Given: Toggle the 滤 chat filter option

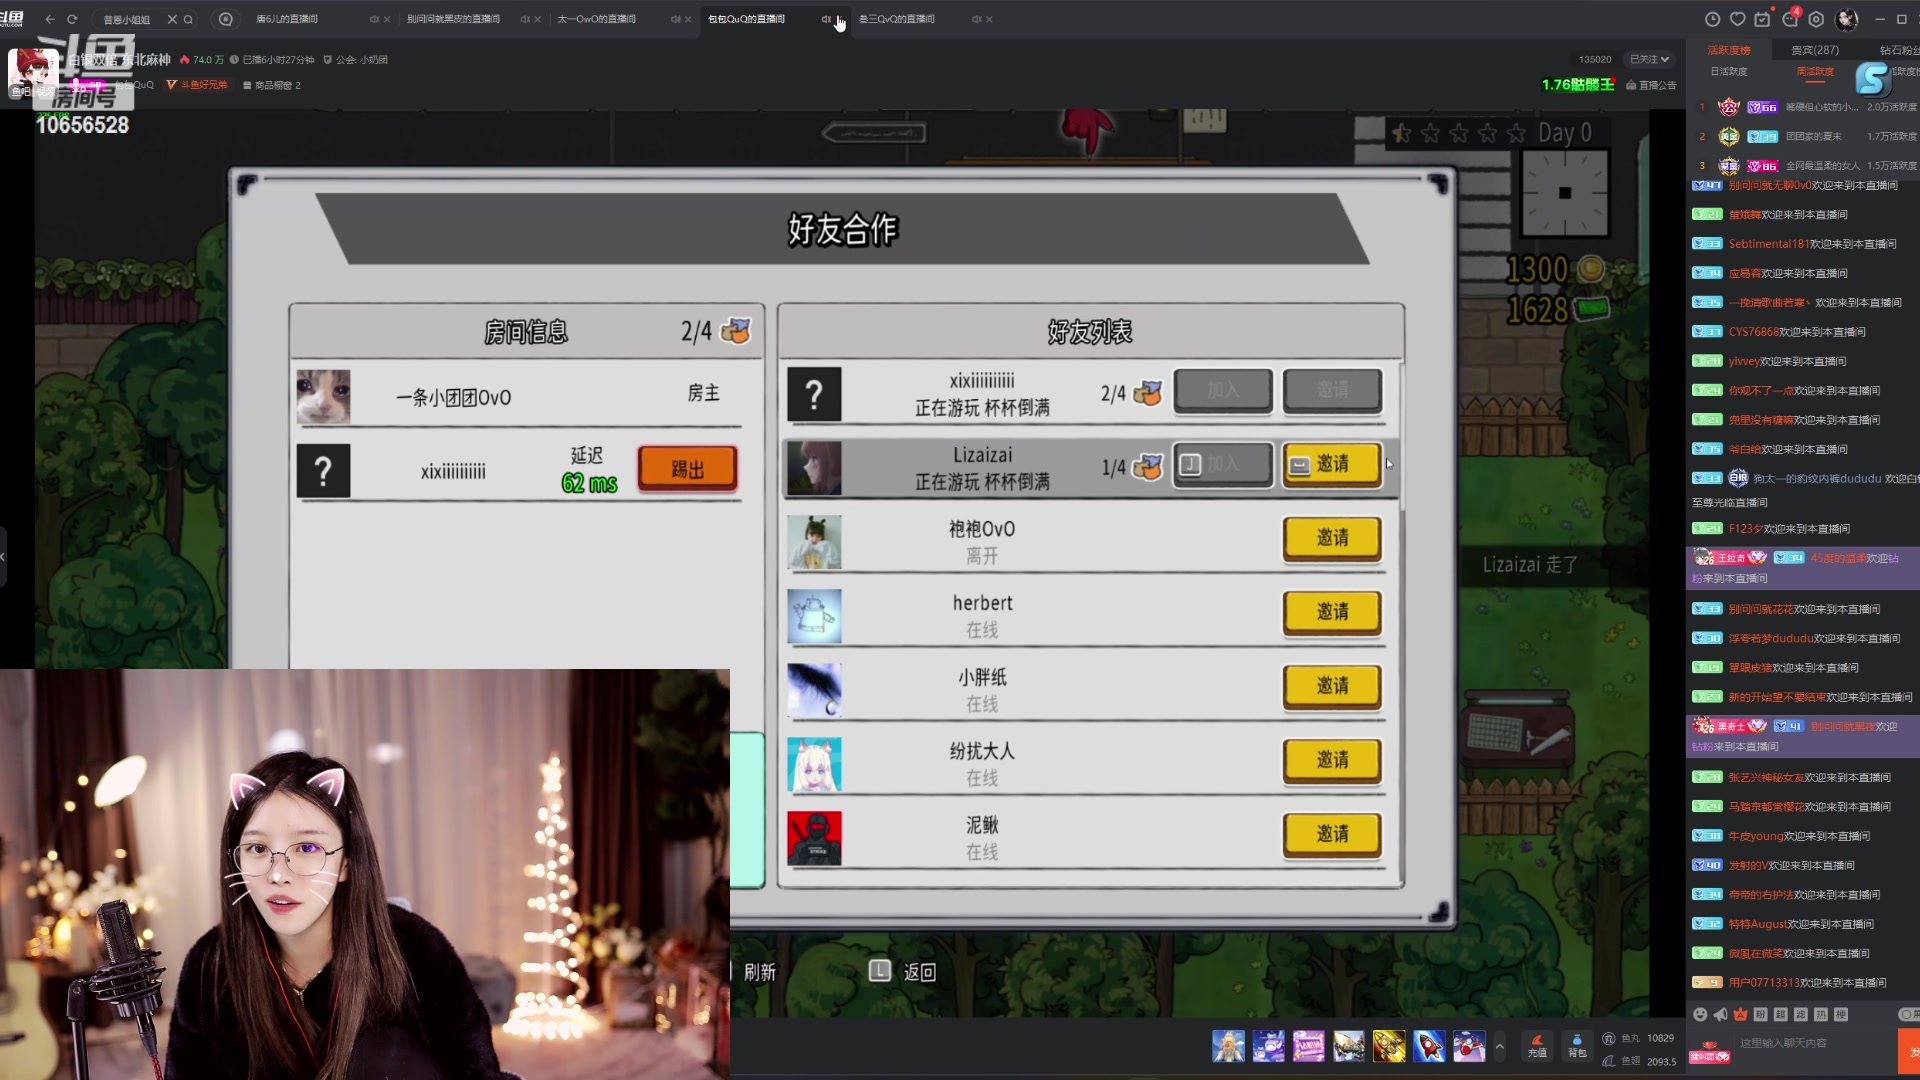Looking at the screenshot, I should click(x=1800, y=1014).
